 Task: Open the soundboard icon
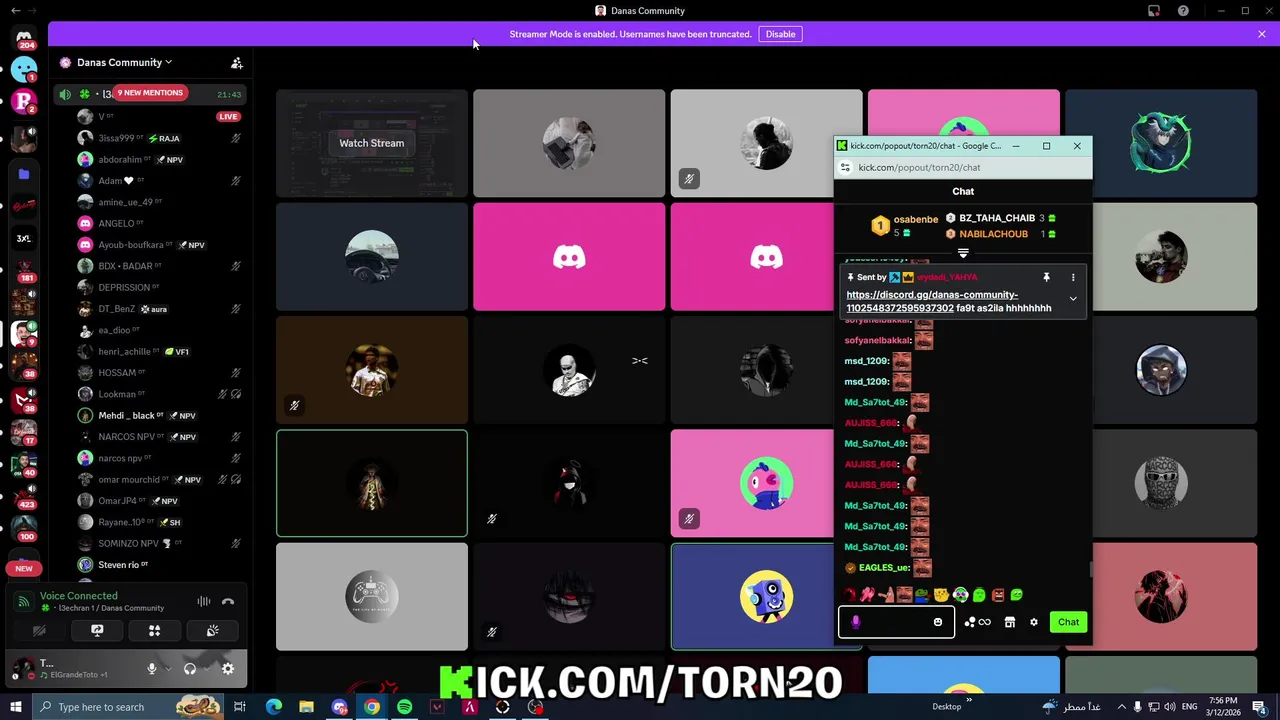212,631
